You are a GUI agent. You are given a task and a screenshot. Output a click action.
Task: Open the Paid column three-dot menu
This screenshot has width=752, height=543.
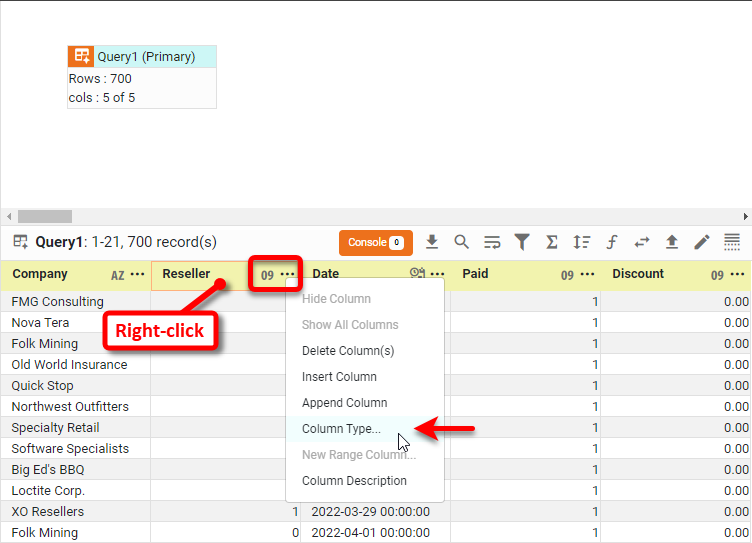pyautogui.click(x=588, y=275)
